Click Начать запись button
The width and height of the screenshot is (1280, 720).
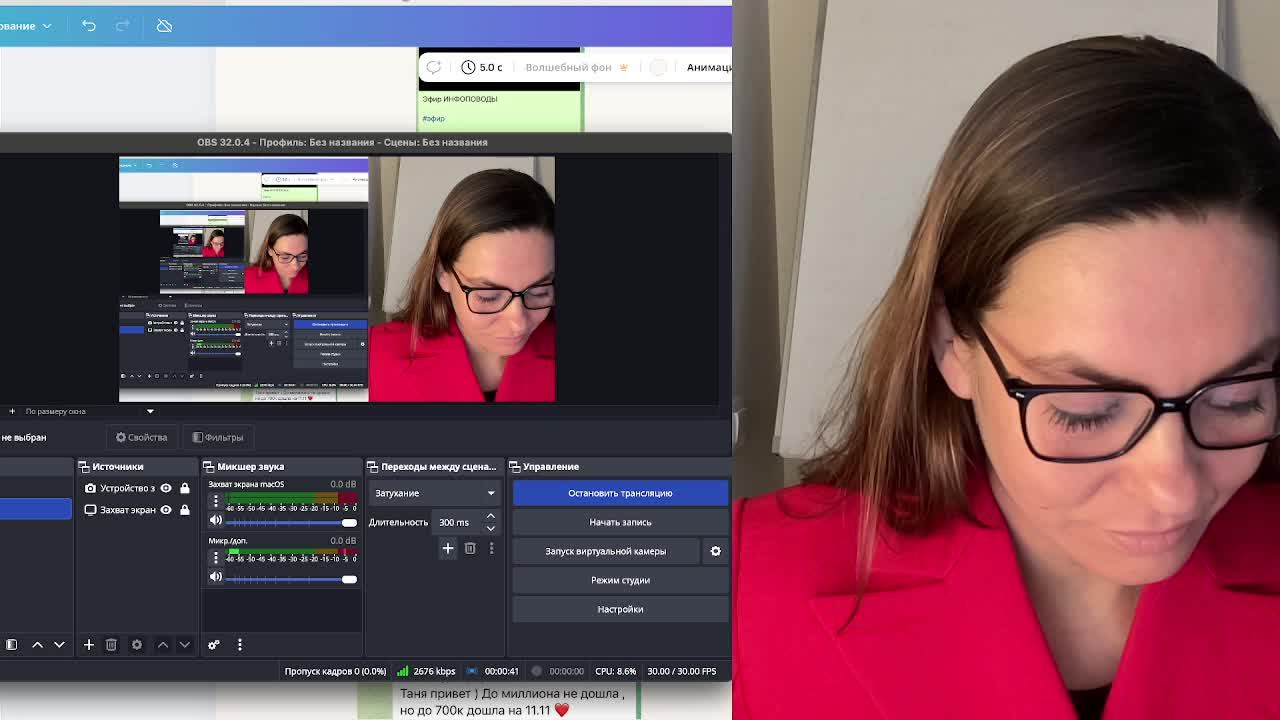pyautogui.click(x=620, y=522)
